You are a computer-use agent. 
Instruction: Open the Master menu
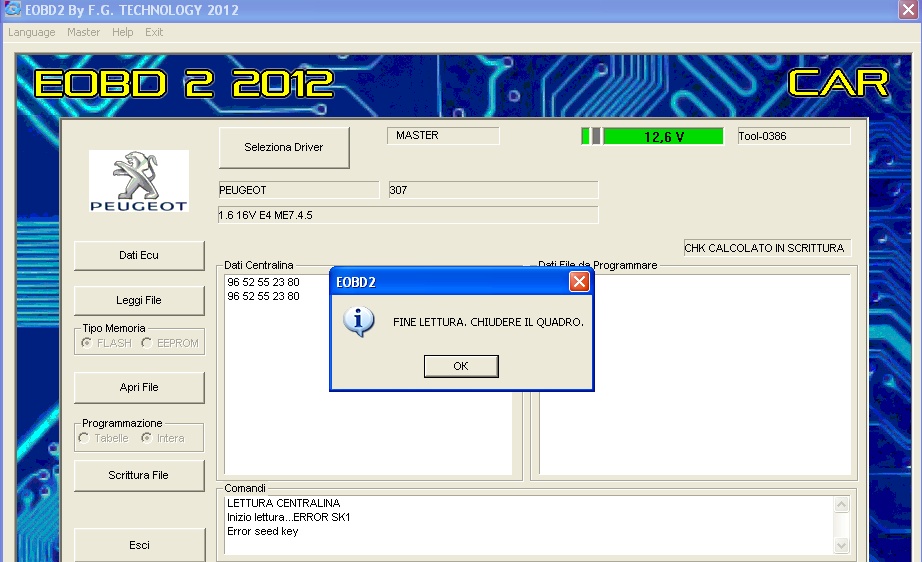tap(83, 32)
